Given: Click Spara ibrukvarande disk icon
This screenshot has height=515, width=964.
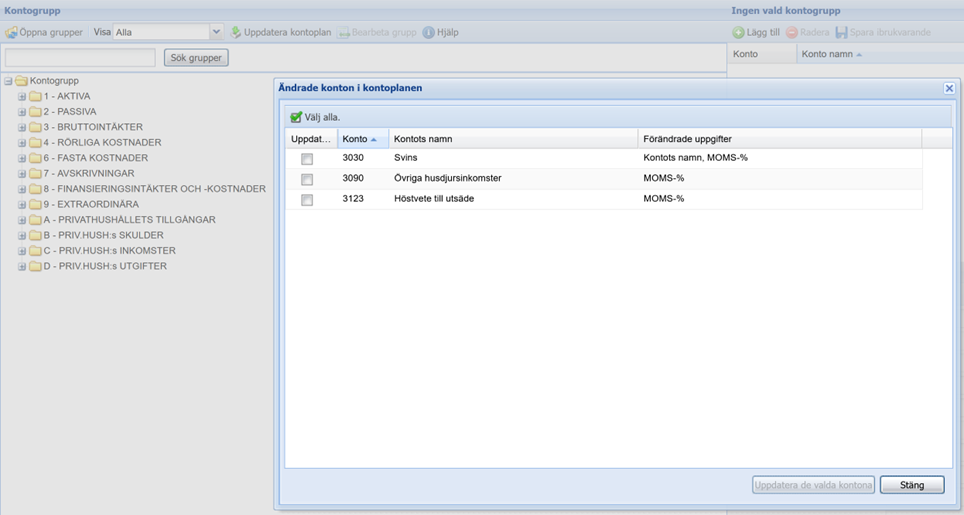Looking at the screenshot, I should (x=841, y=33).
